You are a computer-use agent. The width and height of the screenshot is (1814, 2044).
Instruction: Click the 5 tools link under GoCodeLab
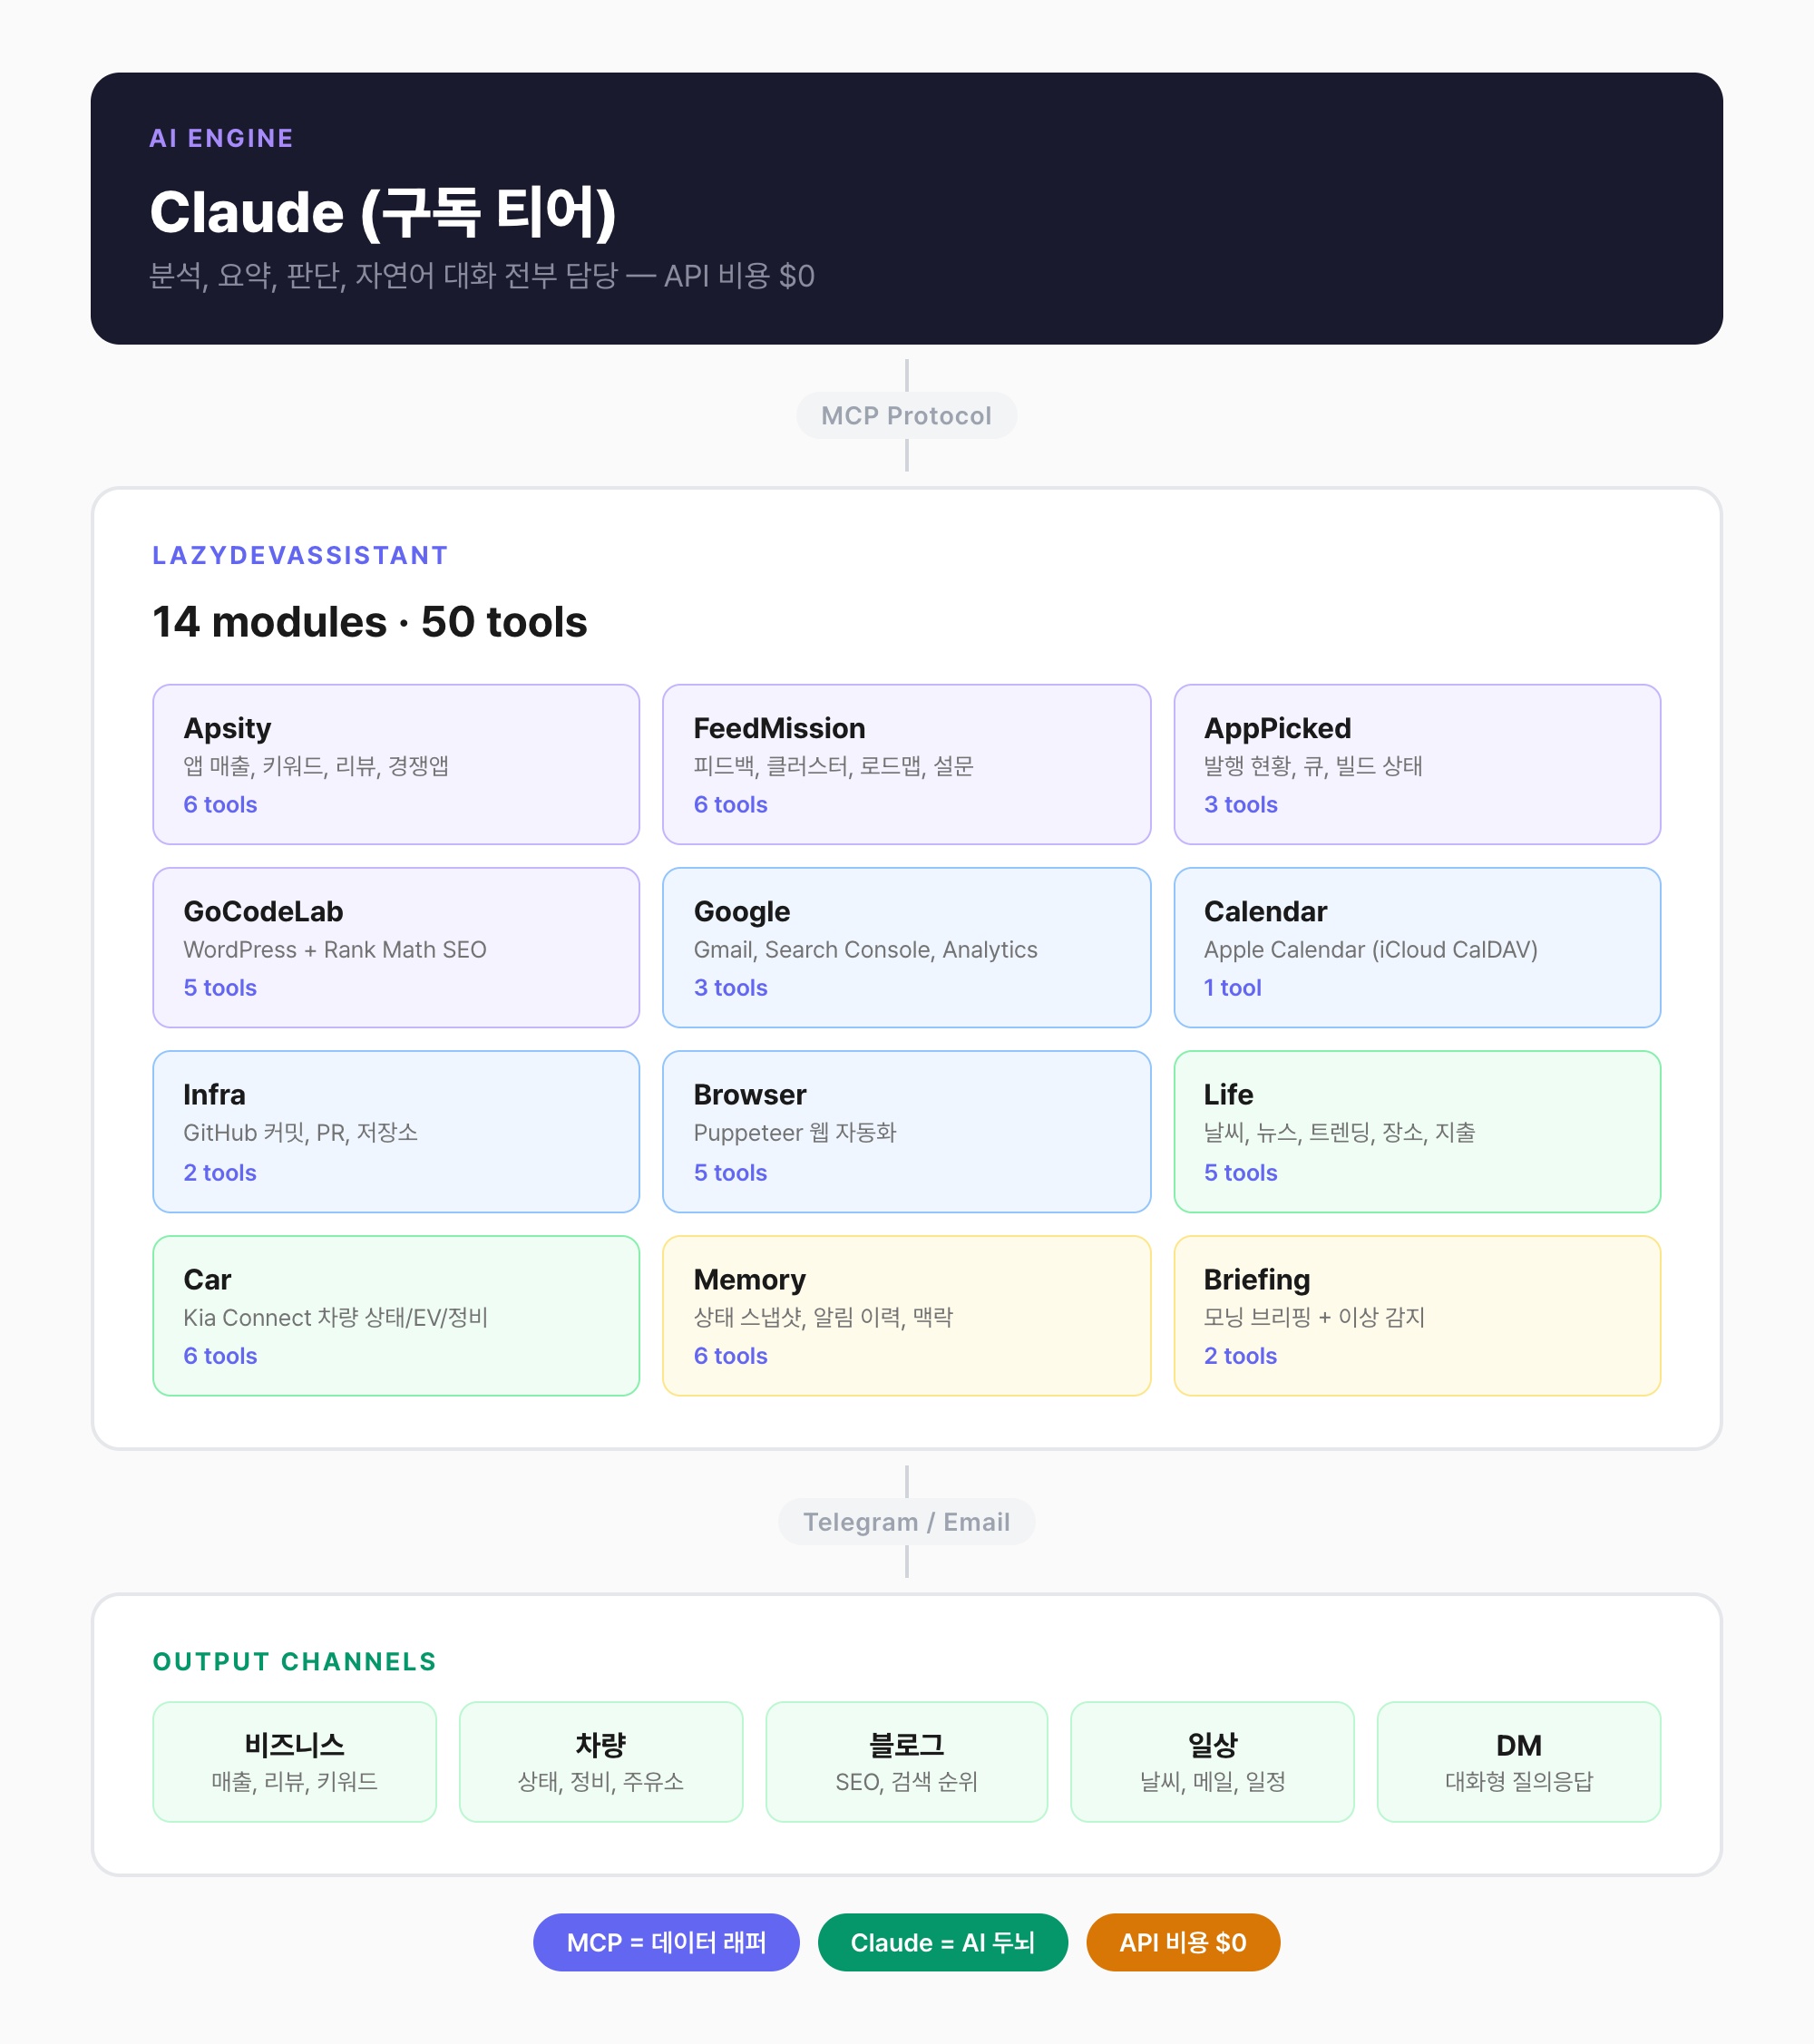220,988
